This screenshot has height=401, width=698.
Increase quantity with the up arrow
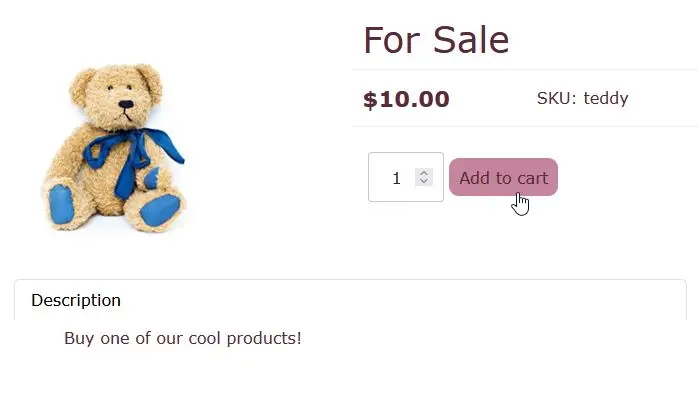pos(424,173)
